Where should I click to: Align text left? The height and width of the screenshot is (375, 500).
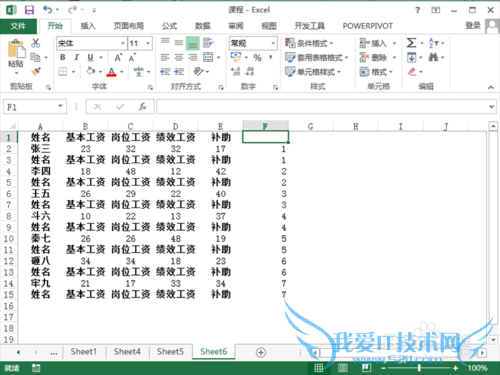pyautogui.click(x=165, y=57)
